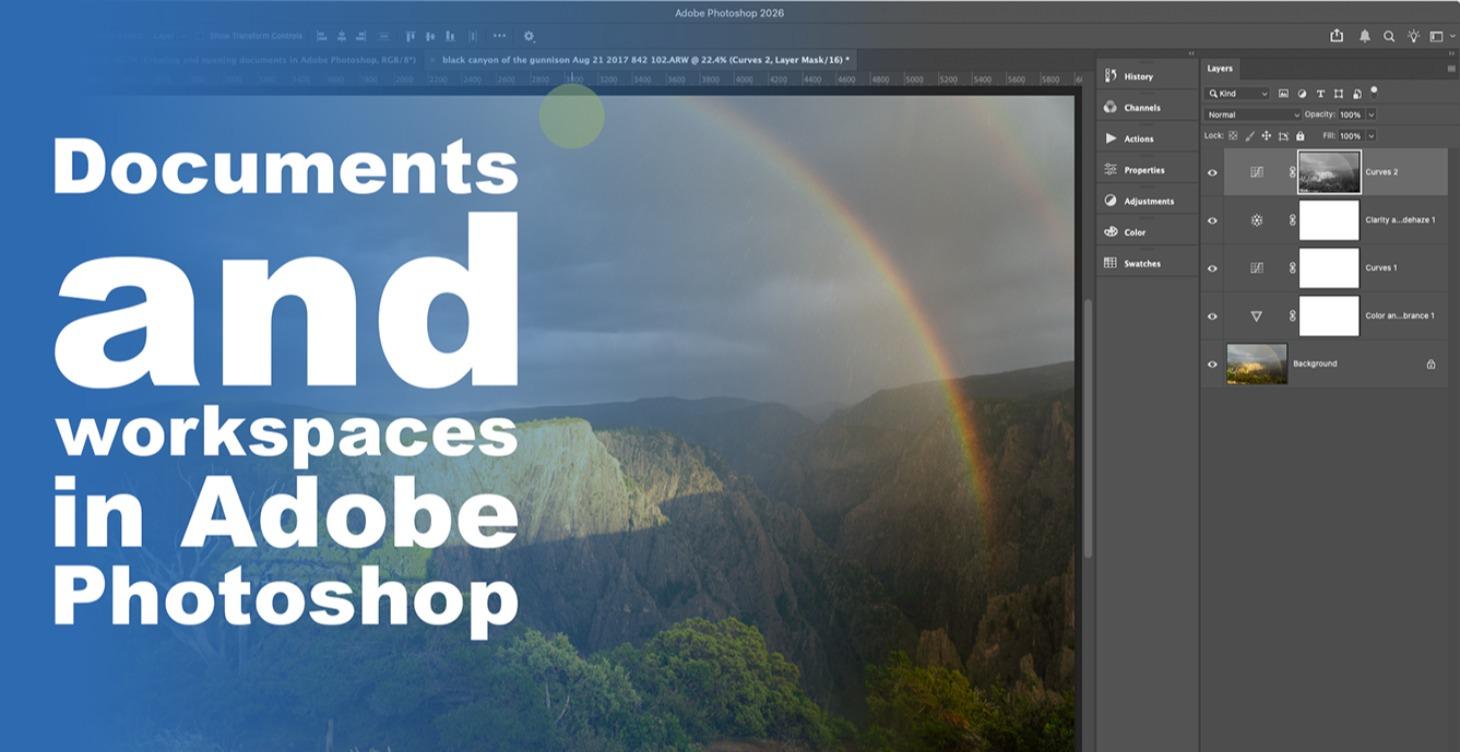Filter layers by shape layers icon
This screenshot has width=1460, height=752.
click(x=1338, y=94)
